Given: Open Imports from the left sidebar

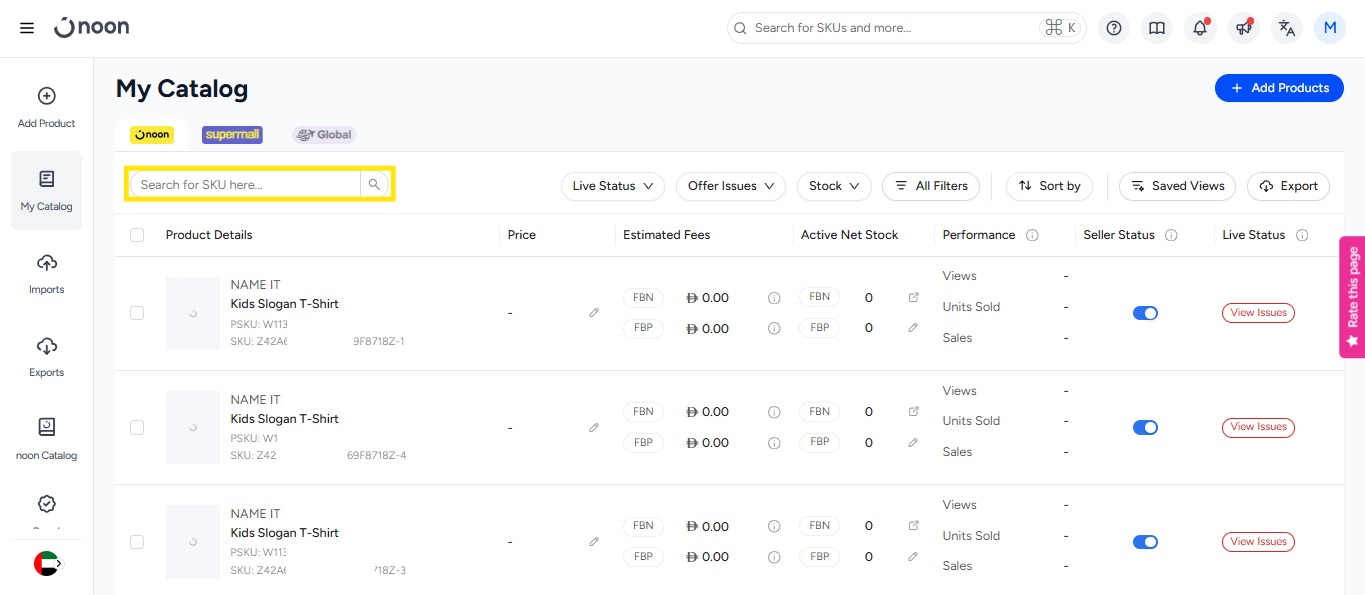Looking at the screenshot, I should [x=46, y=274].
